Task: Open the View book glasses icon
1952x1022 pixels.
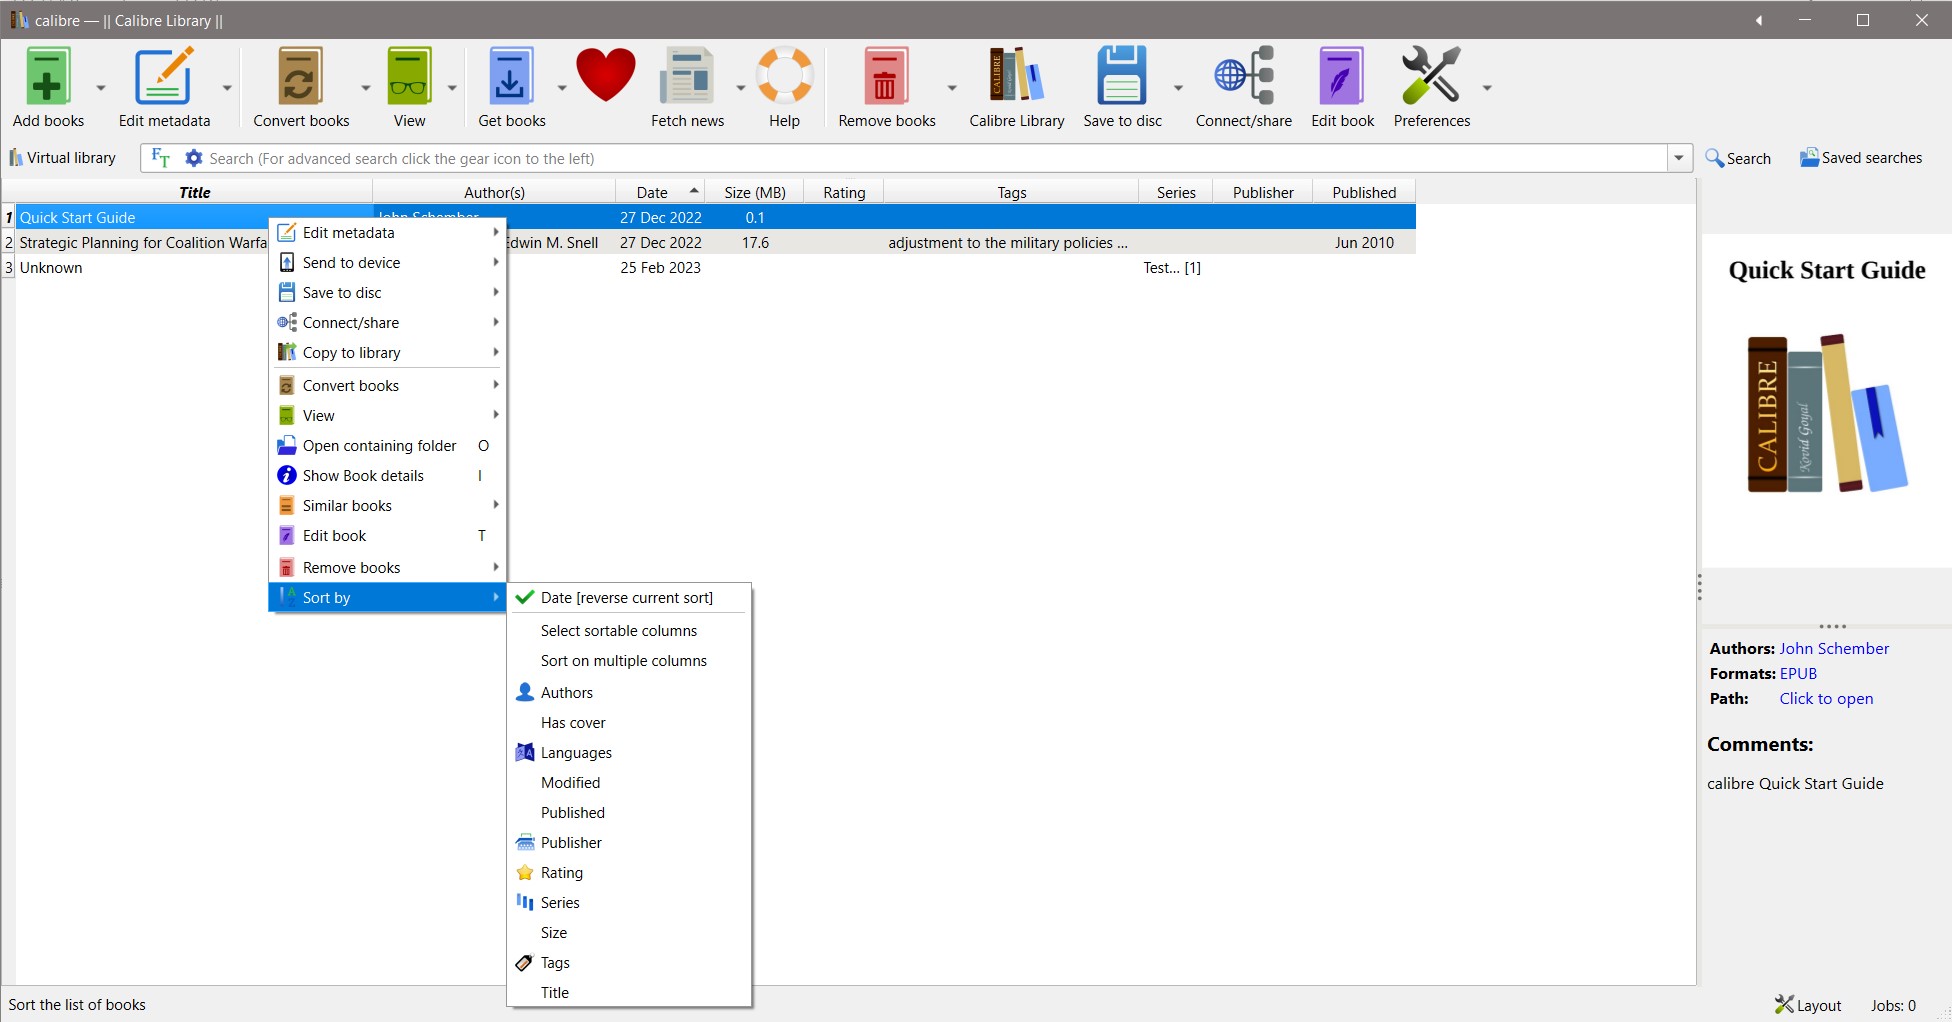Action: pos(409,76)
